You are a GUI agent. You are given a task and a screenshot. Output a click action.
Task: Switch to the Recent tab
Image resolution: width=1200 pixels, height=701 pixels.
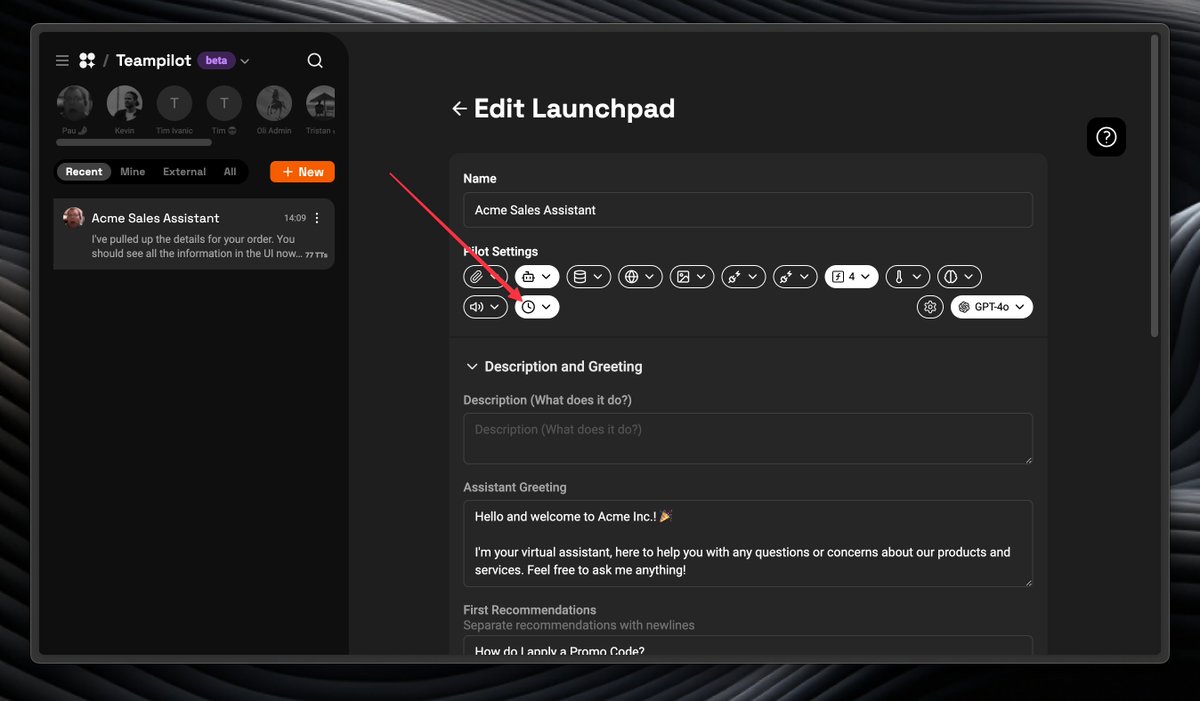tap(84, 172)
